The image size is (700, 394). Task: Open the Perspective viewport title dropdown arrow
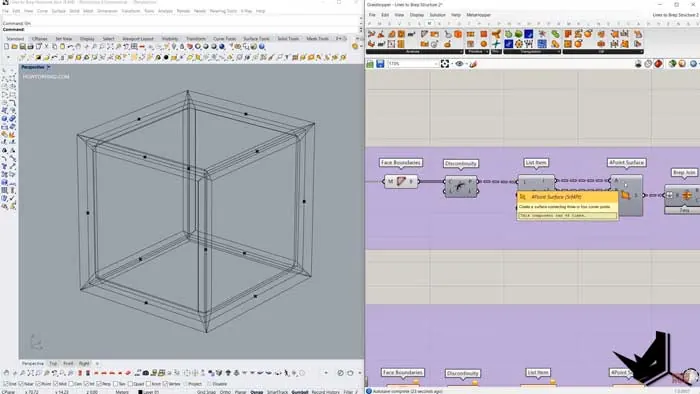click(48, 67)
